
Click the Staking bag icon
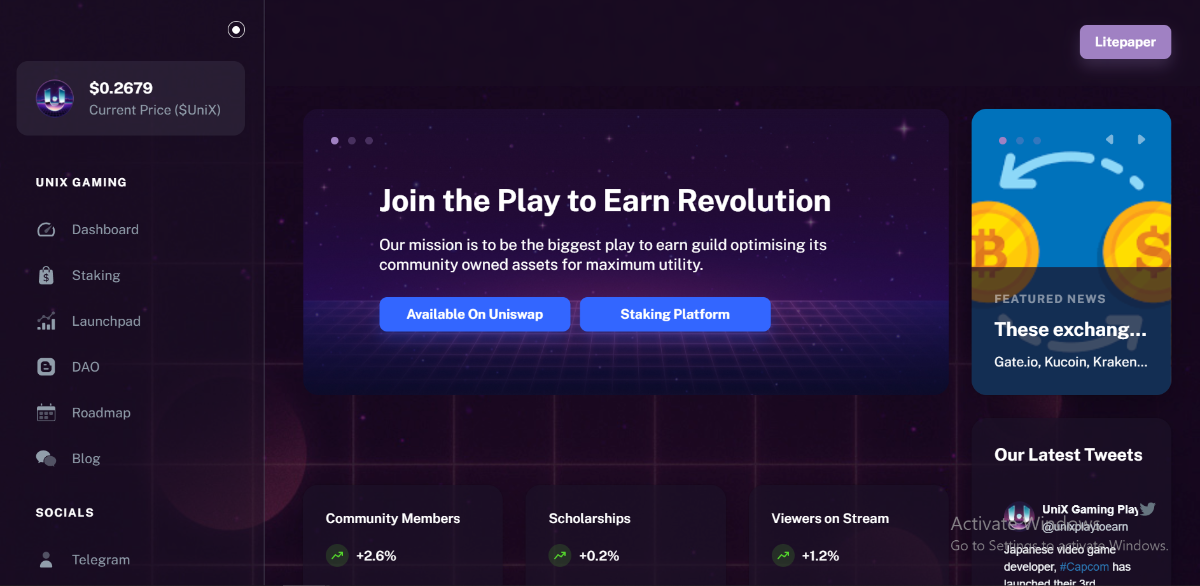tap(46, 276)
